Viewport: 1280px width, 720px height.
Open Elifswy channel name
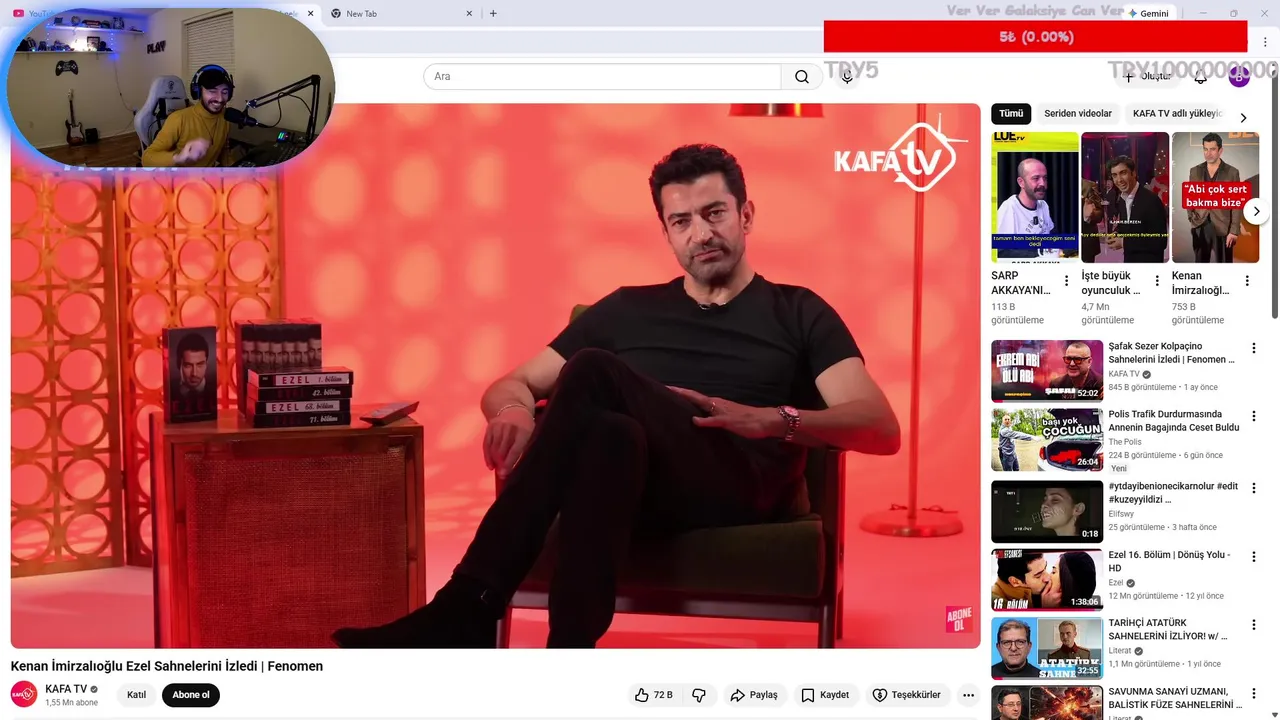coord(1123,514)
